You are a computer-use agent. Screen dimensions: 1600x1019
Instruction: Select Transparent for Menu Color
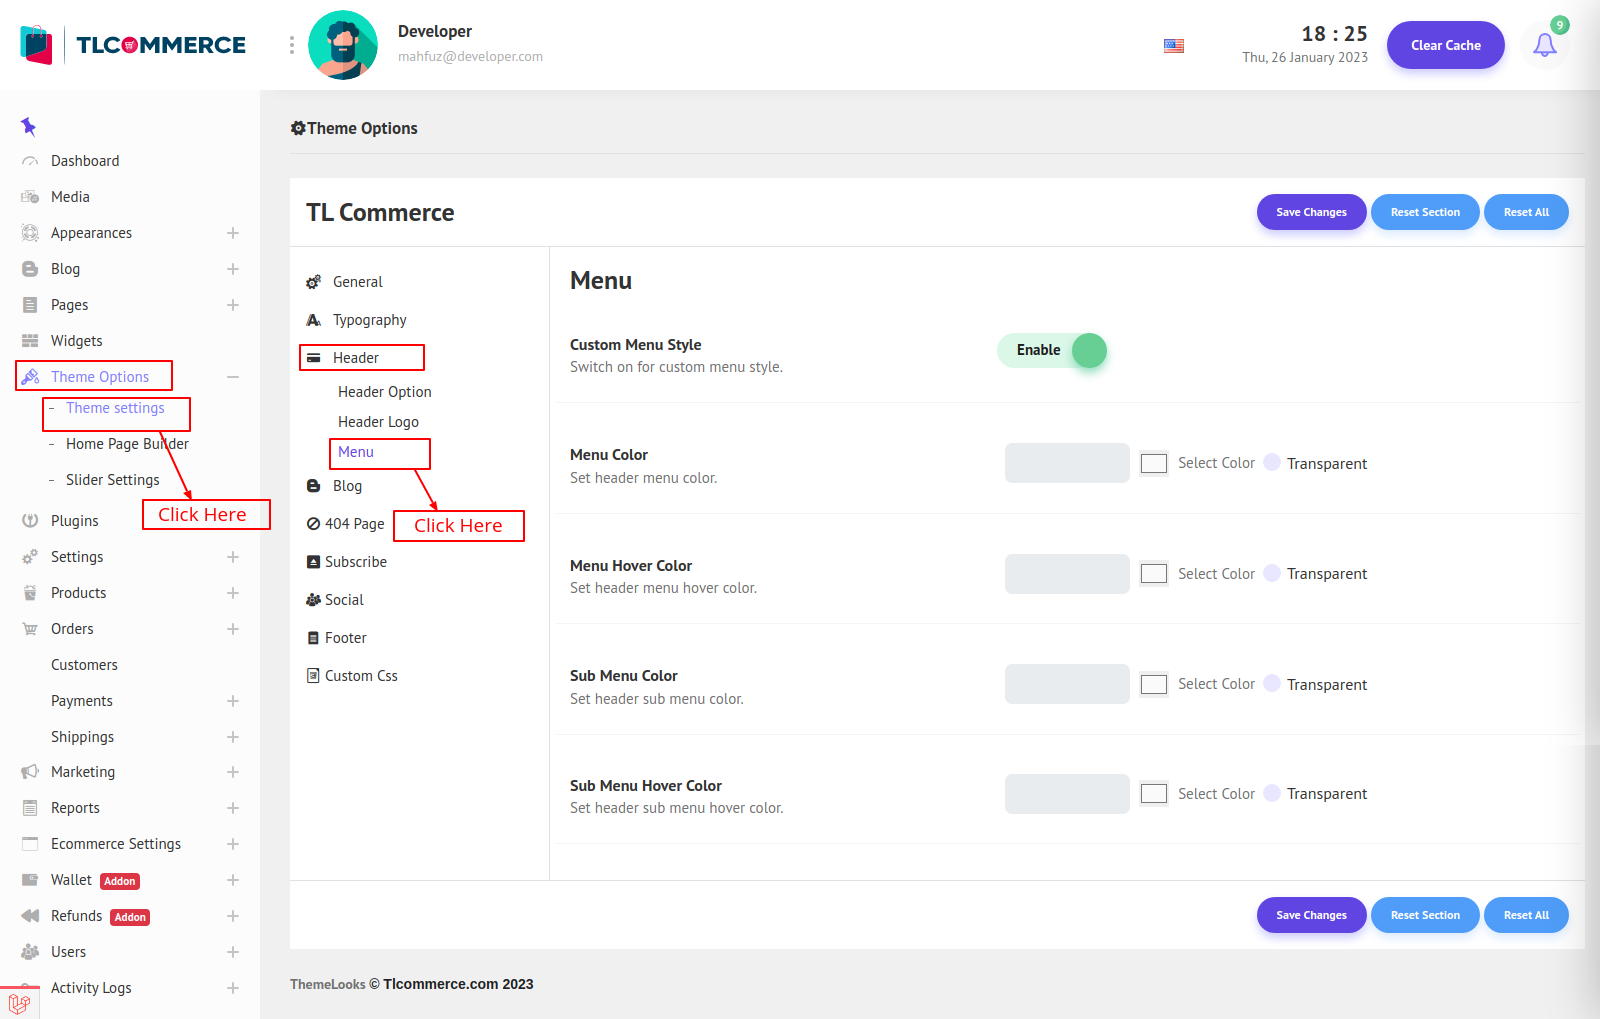[x=1272, y=463]
